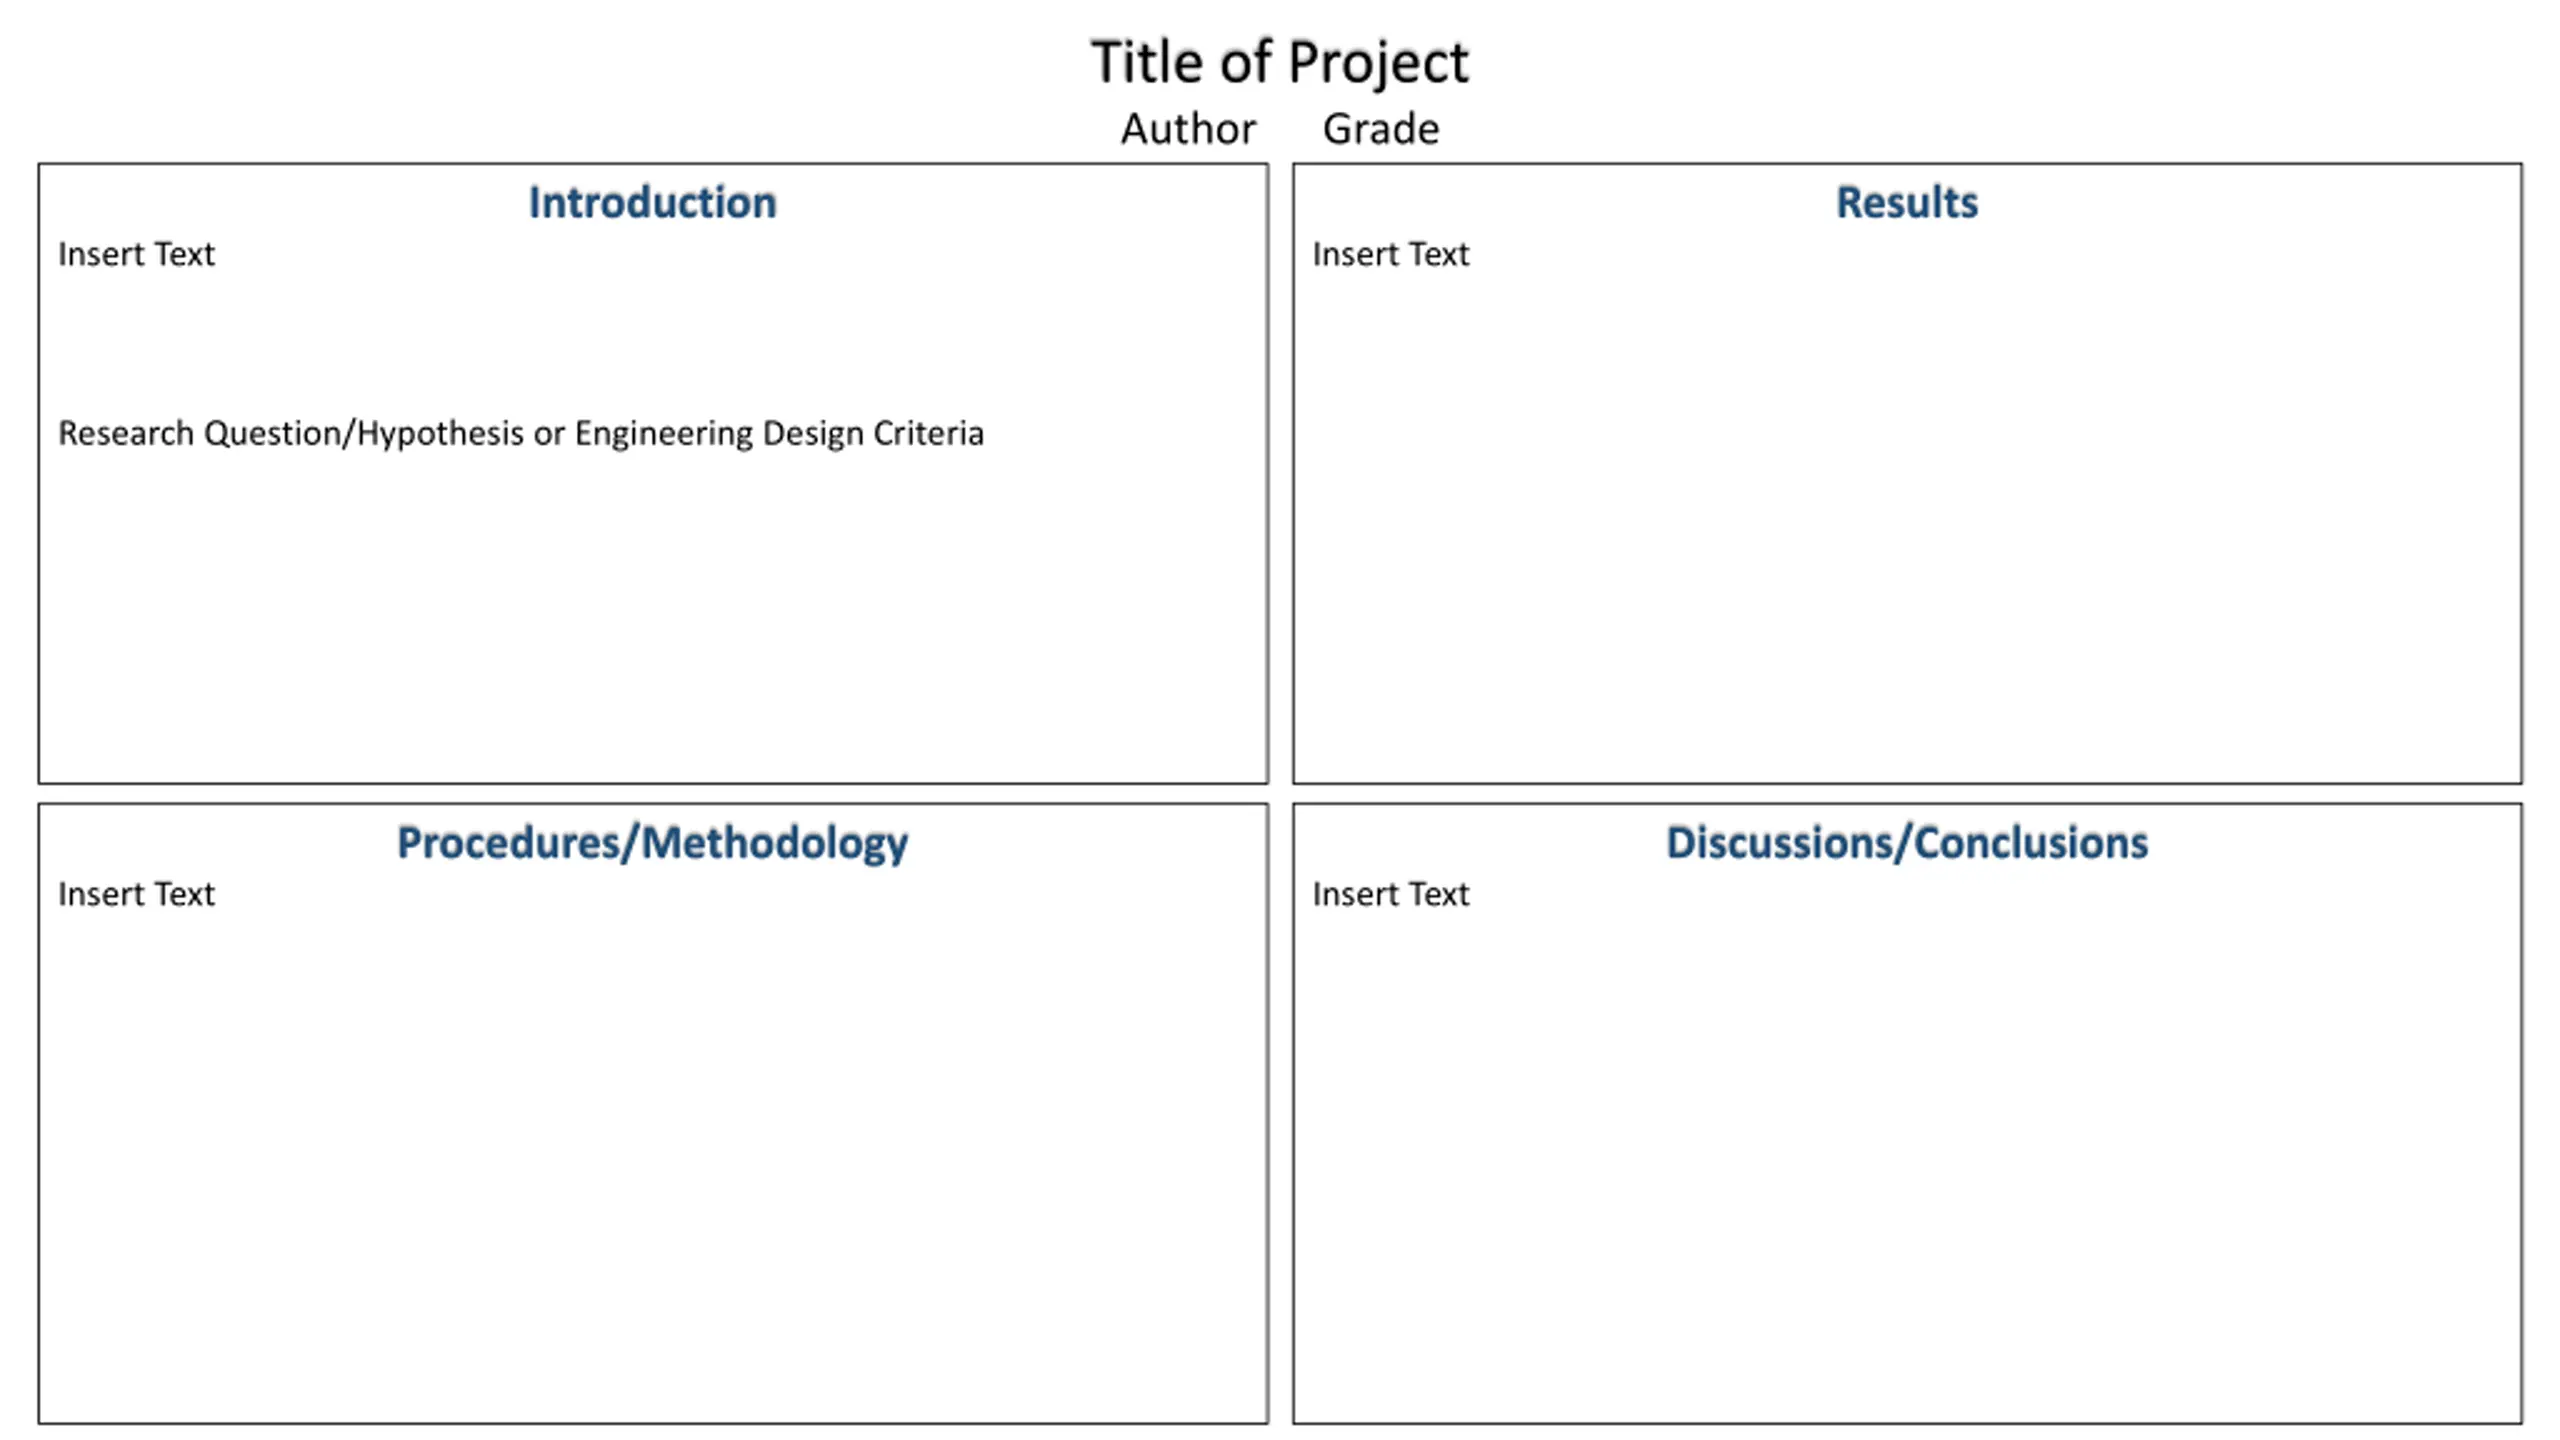Click the Grade placeholder text
2560x1440 pixels.
1381,129
